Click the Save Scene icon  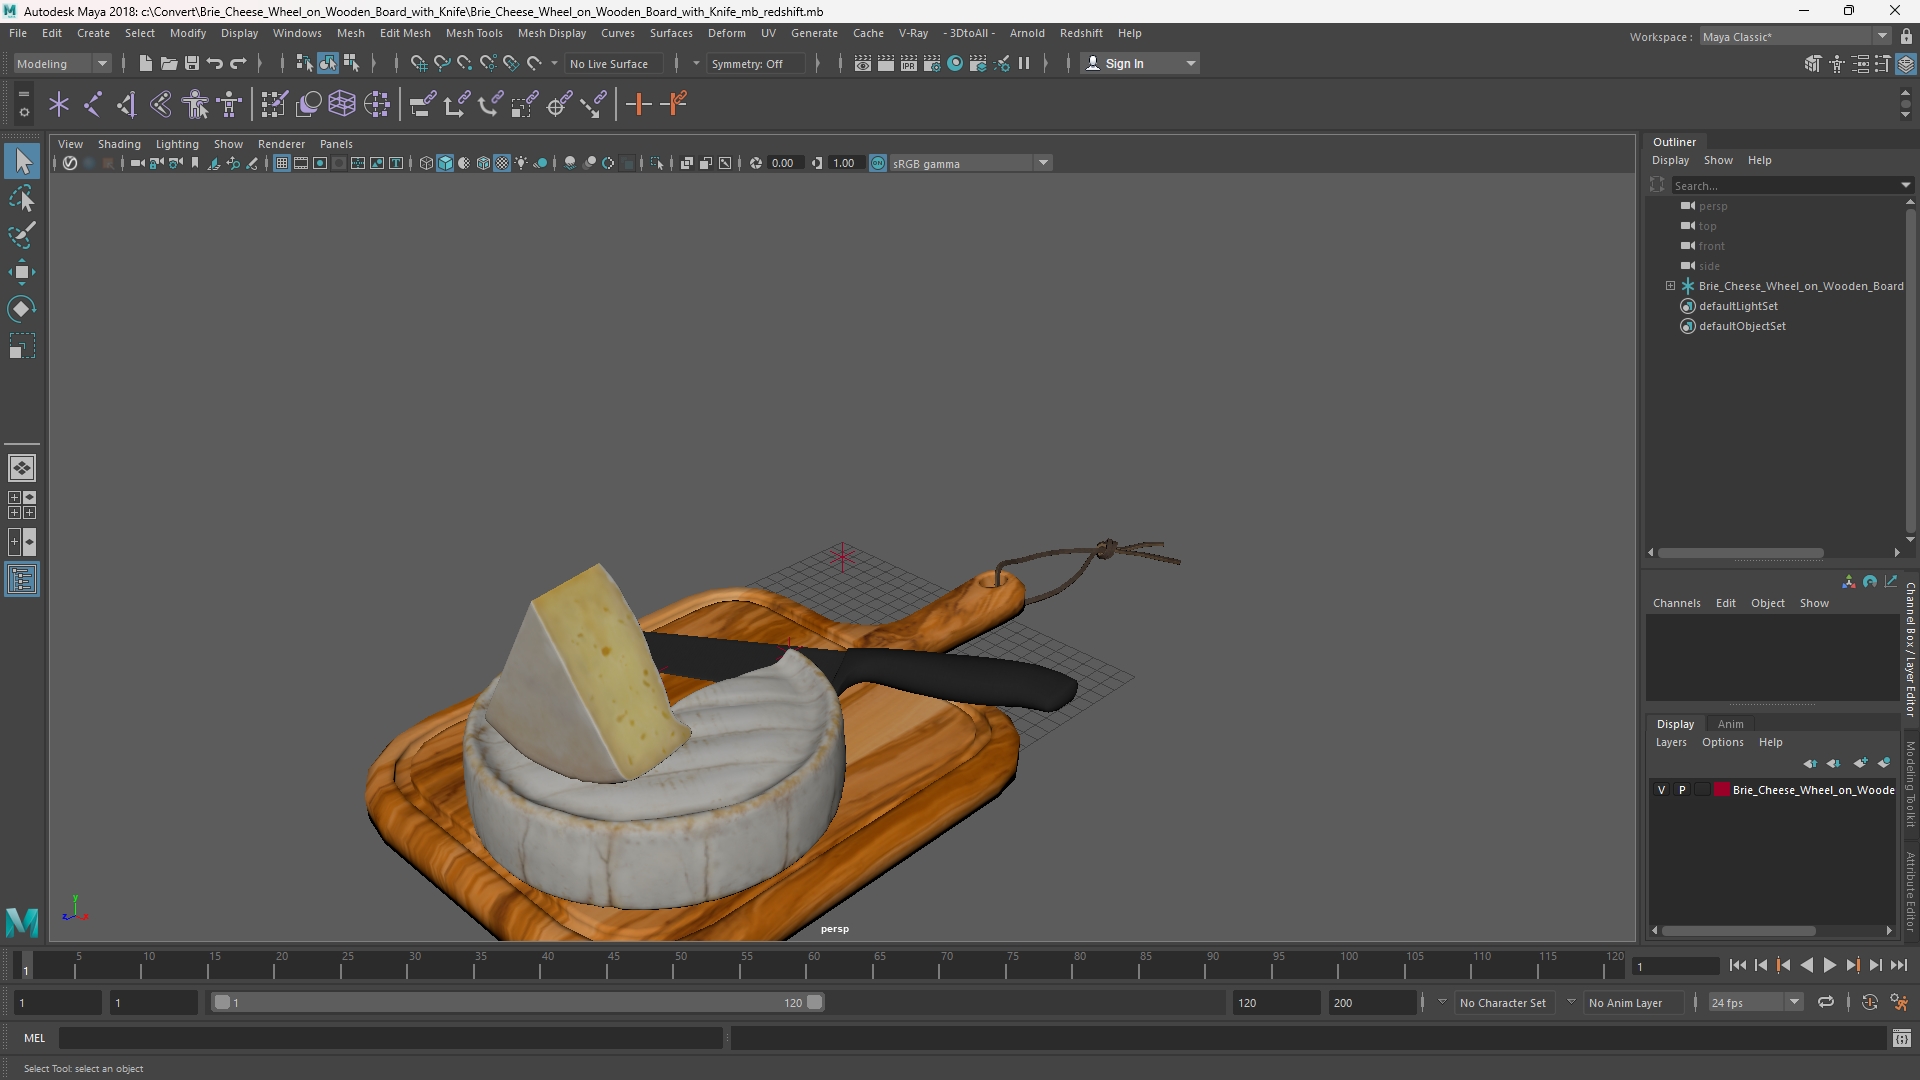pyautogui.click(x=191, y=63)
